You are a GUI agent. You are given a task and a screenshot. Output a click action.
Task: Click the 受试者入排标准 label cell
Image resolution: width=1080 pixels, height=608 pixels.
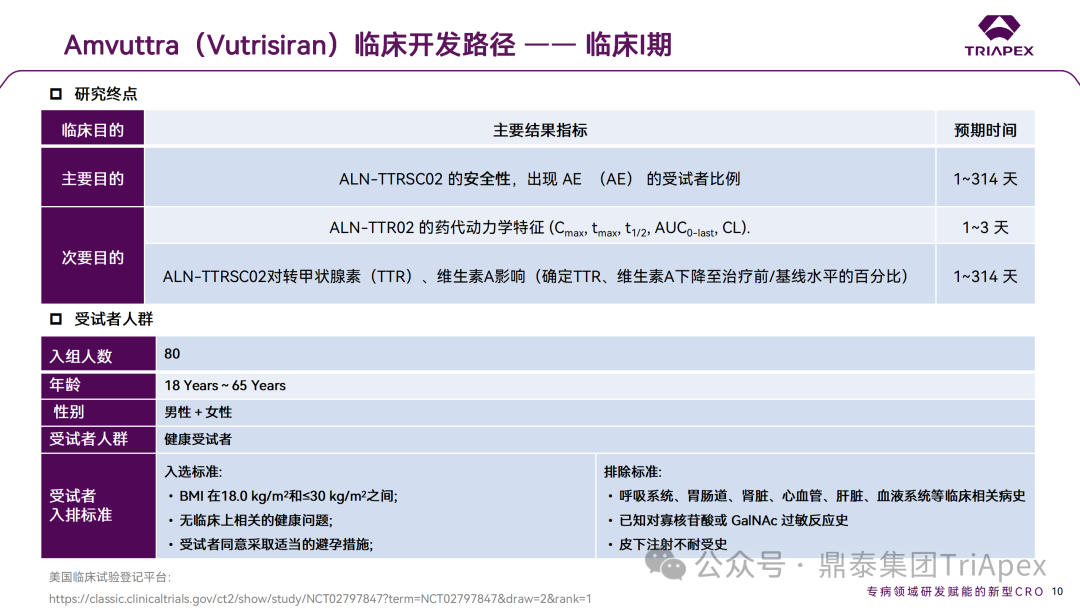pos(98,505)
